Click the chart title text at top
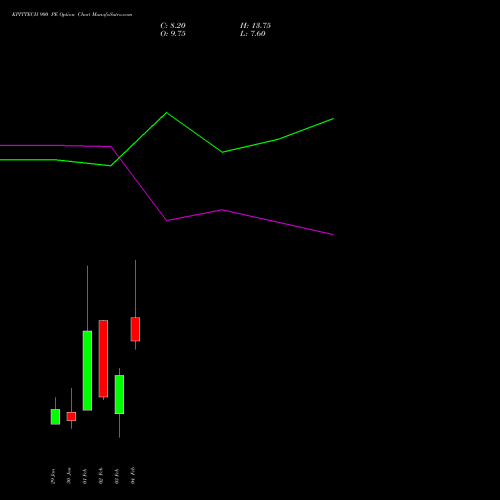 coord(72,15)
